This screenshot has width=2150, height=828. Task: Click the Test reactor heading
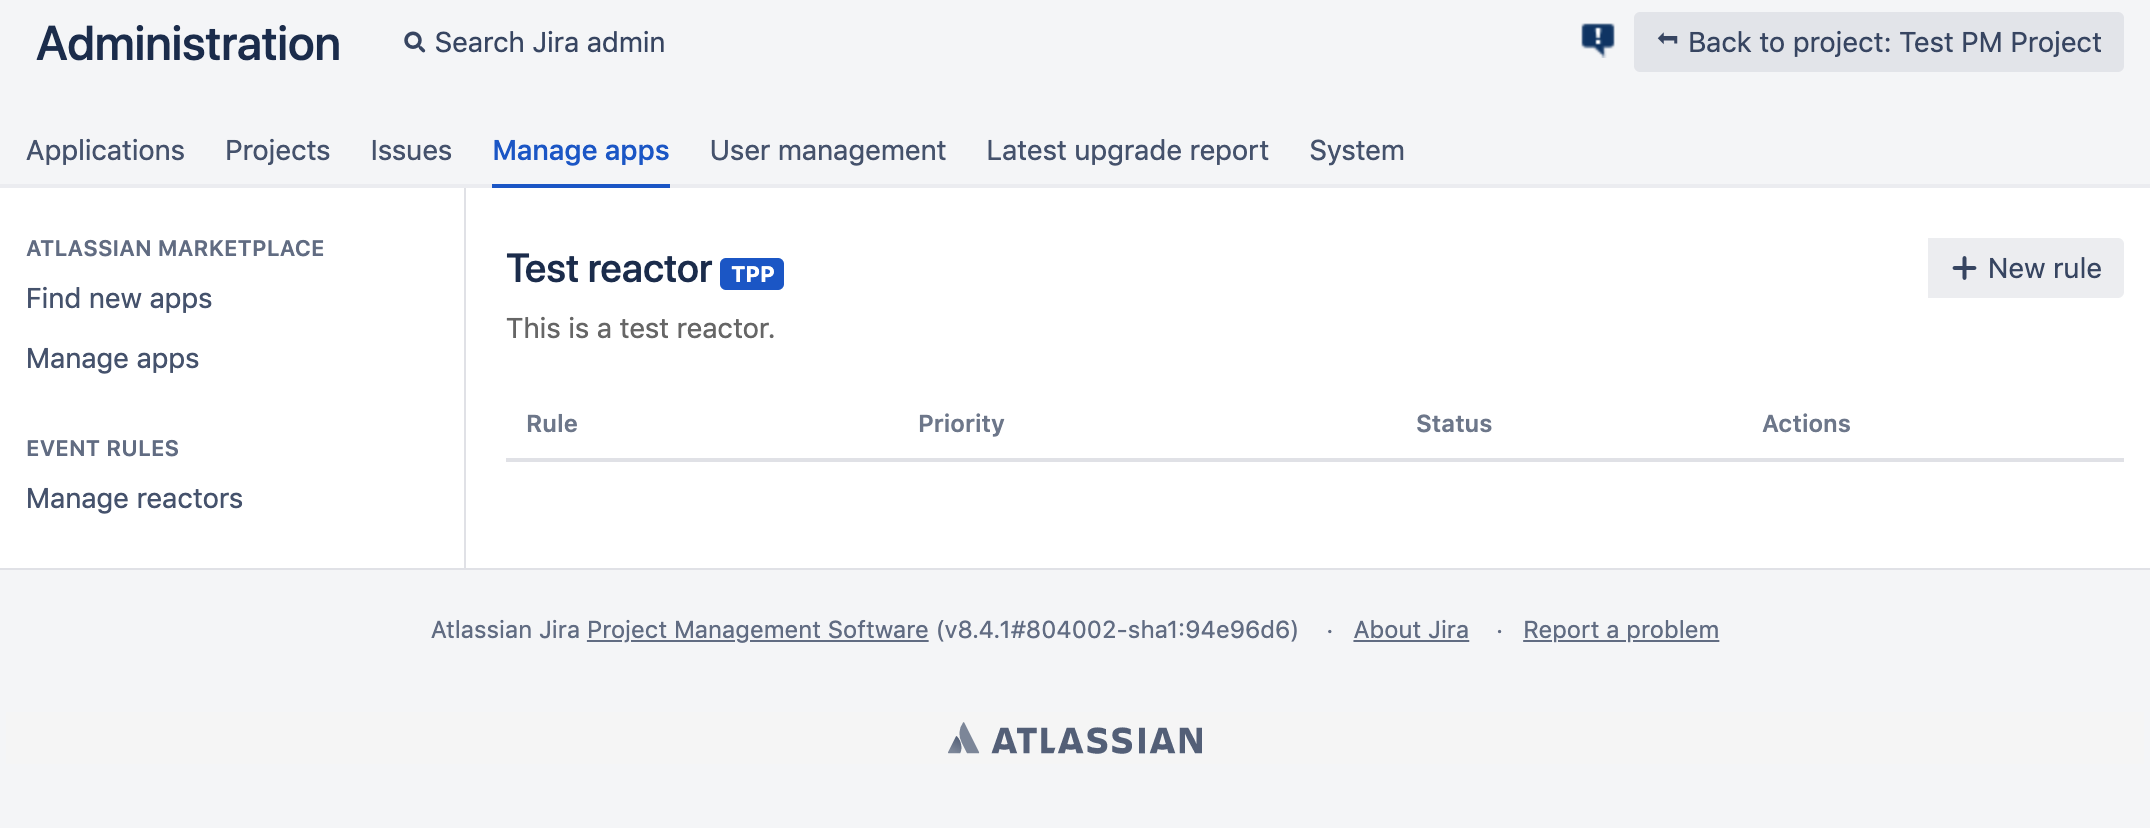point(609,268)
